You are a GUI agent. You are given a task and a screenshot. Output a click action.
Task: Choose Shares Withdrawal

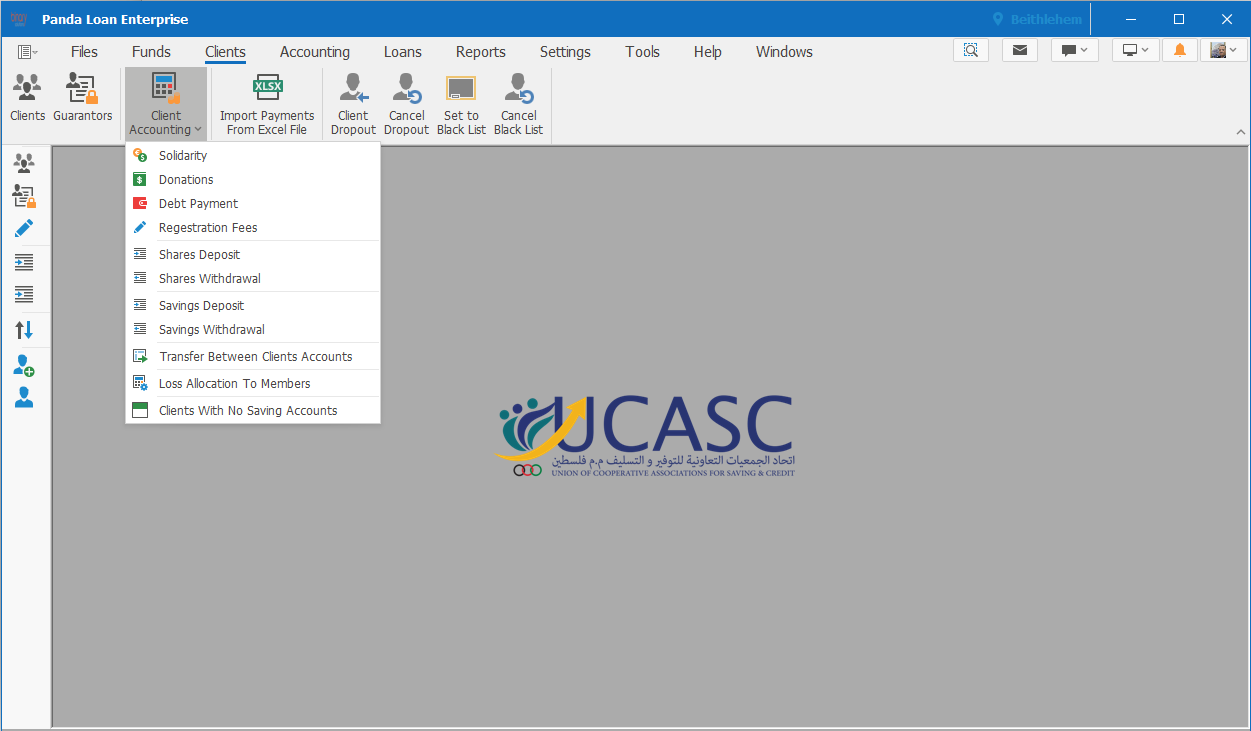click(253, 278)
